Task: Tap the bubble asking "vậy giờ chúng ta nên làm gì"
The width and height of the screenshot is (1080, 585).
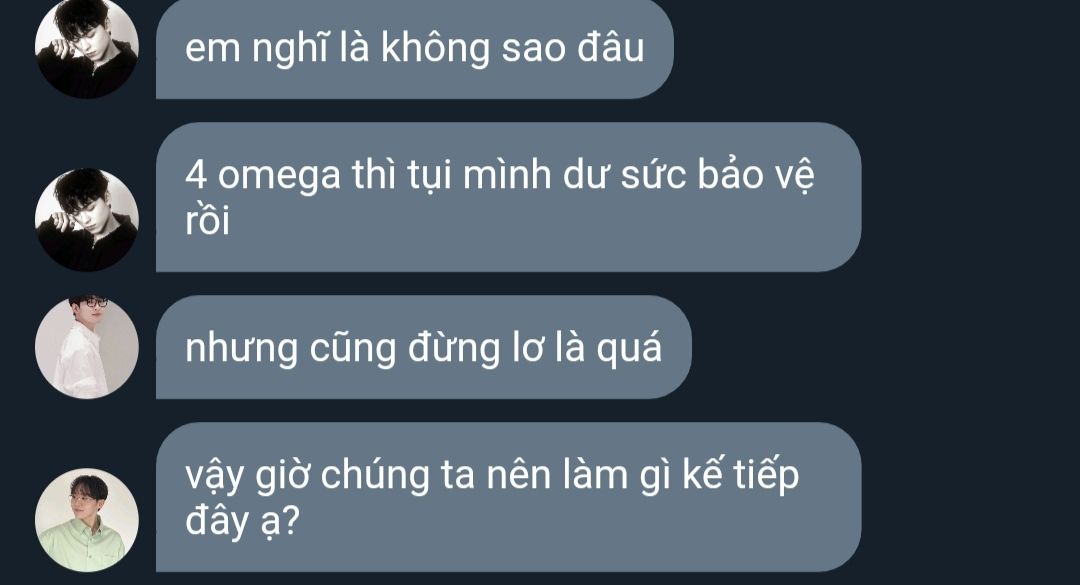Action: pyautogui.click(x=508, y=497)
